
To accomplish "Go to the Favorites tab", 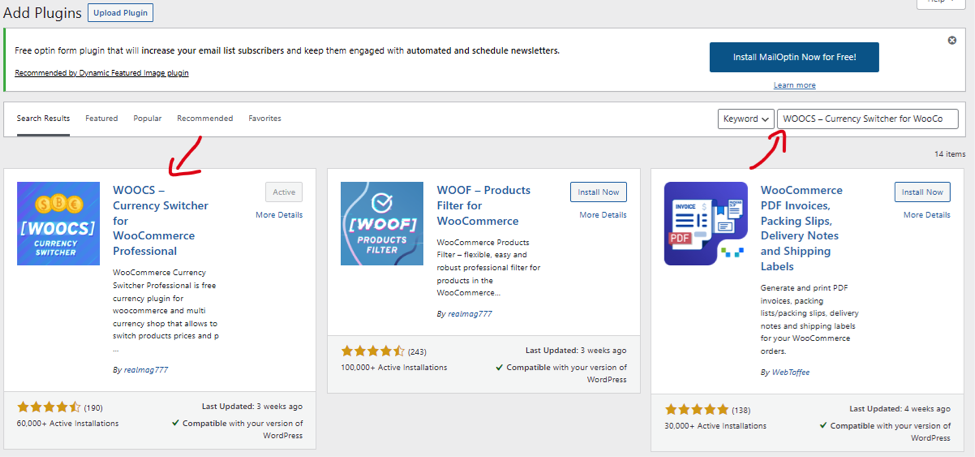I will point(264,118).
